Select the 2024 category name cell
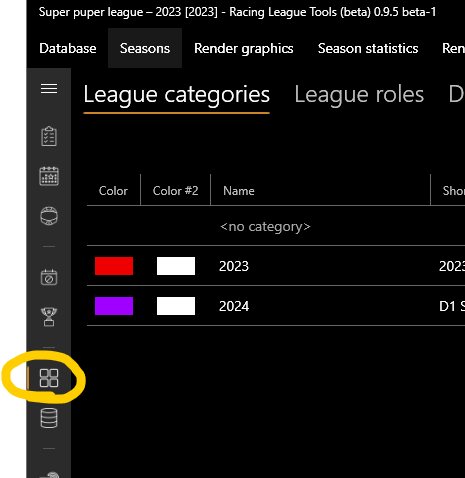465x478 pixels. tap(234, 306)
